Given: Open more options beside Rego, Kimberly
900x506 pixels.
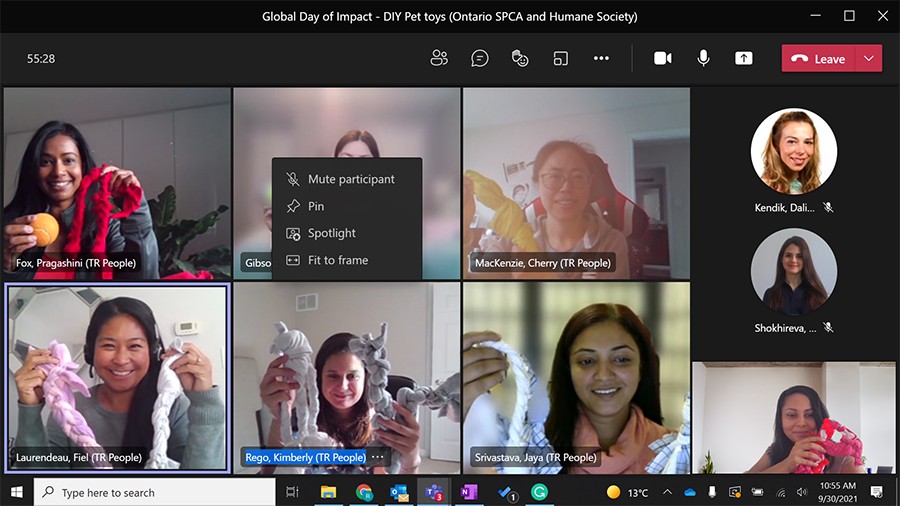Looking at the screenshot, I should pyautogui.click(x=378, y=457).
